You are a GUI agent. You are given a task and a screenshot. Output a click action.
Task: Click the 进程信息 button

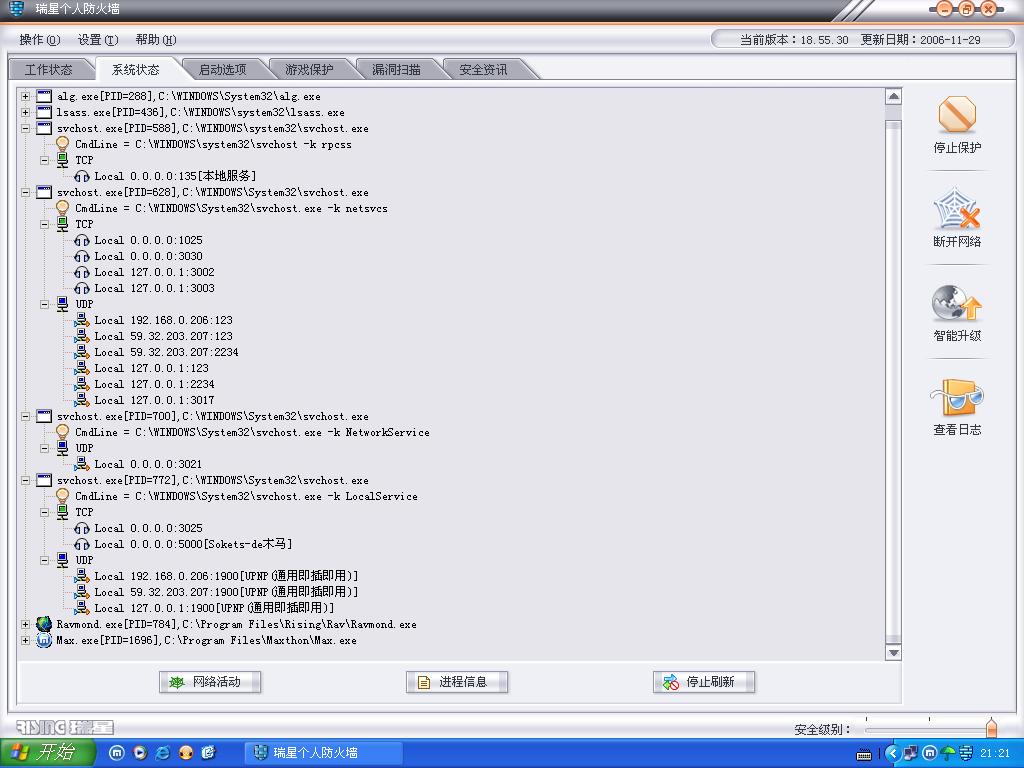456,682
